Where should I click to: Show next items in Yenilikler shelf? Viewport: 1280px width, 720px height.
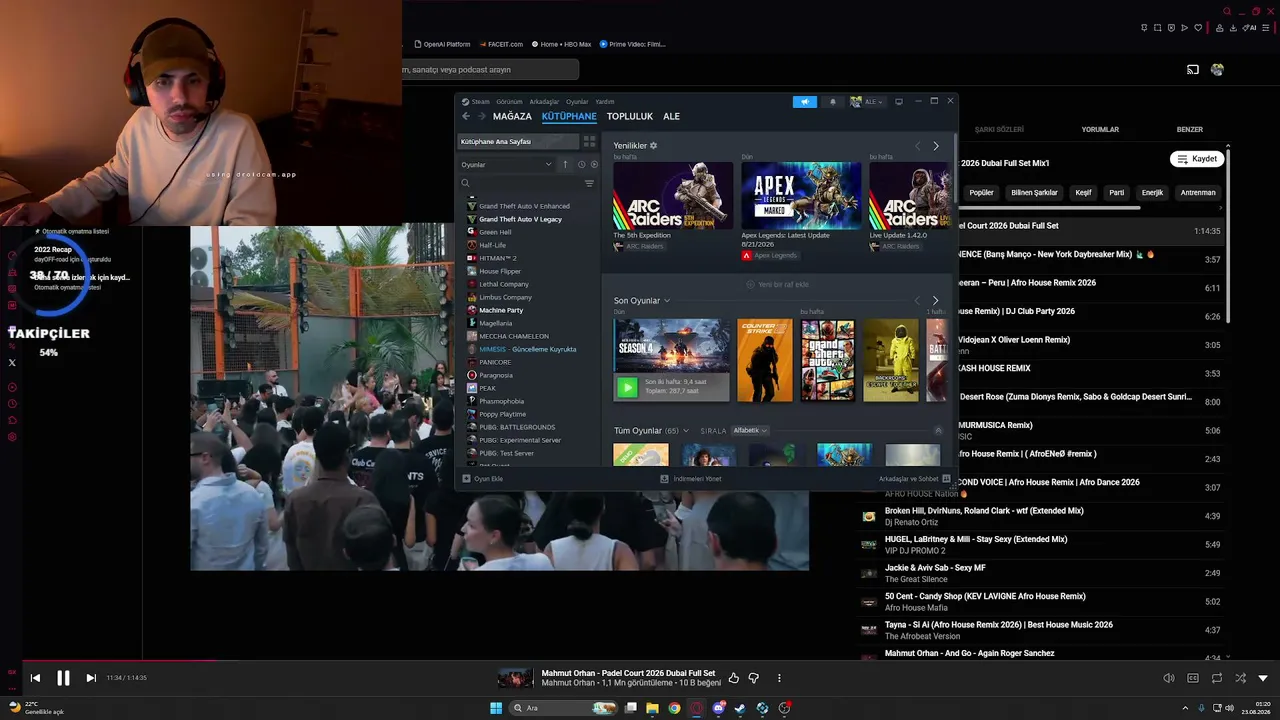click(x=936, y=146)
